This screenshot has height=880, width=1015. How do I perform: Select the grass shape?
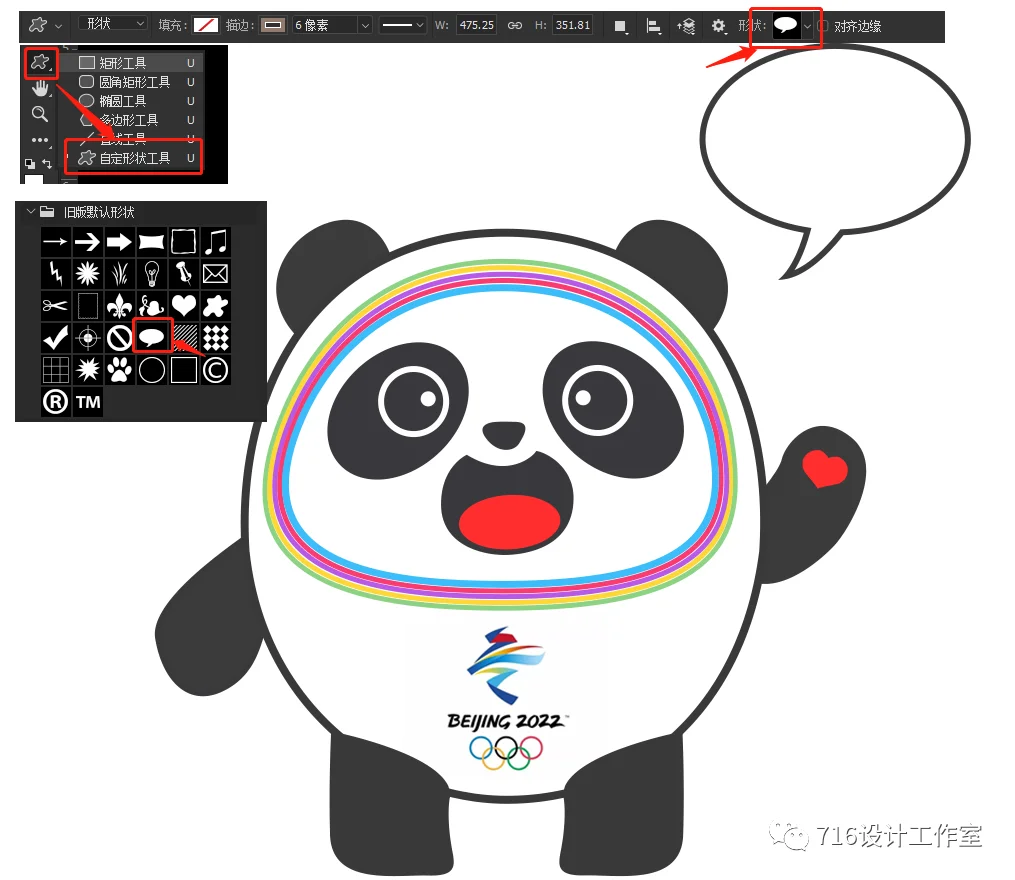point(119,274)
